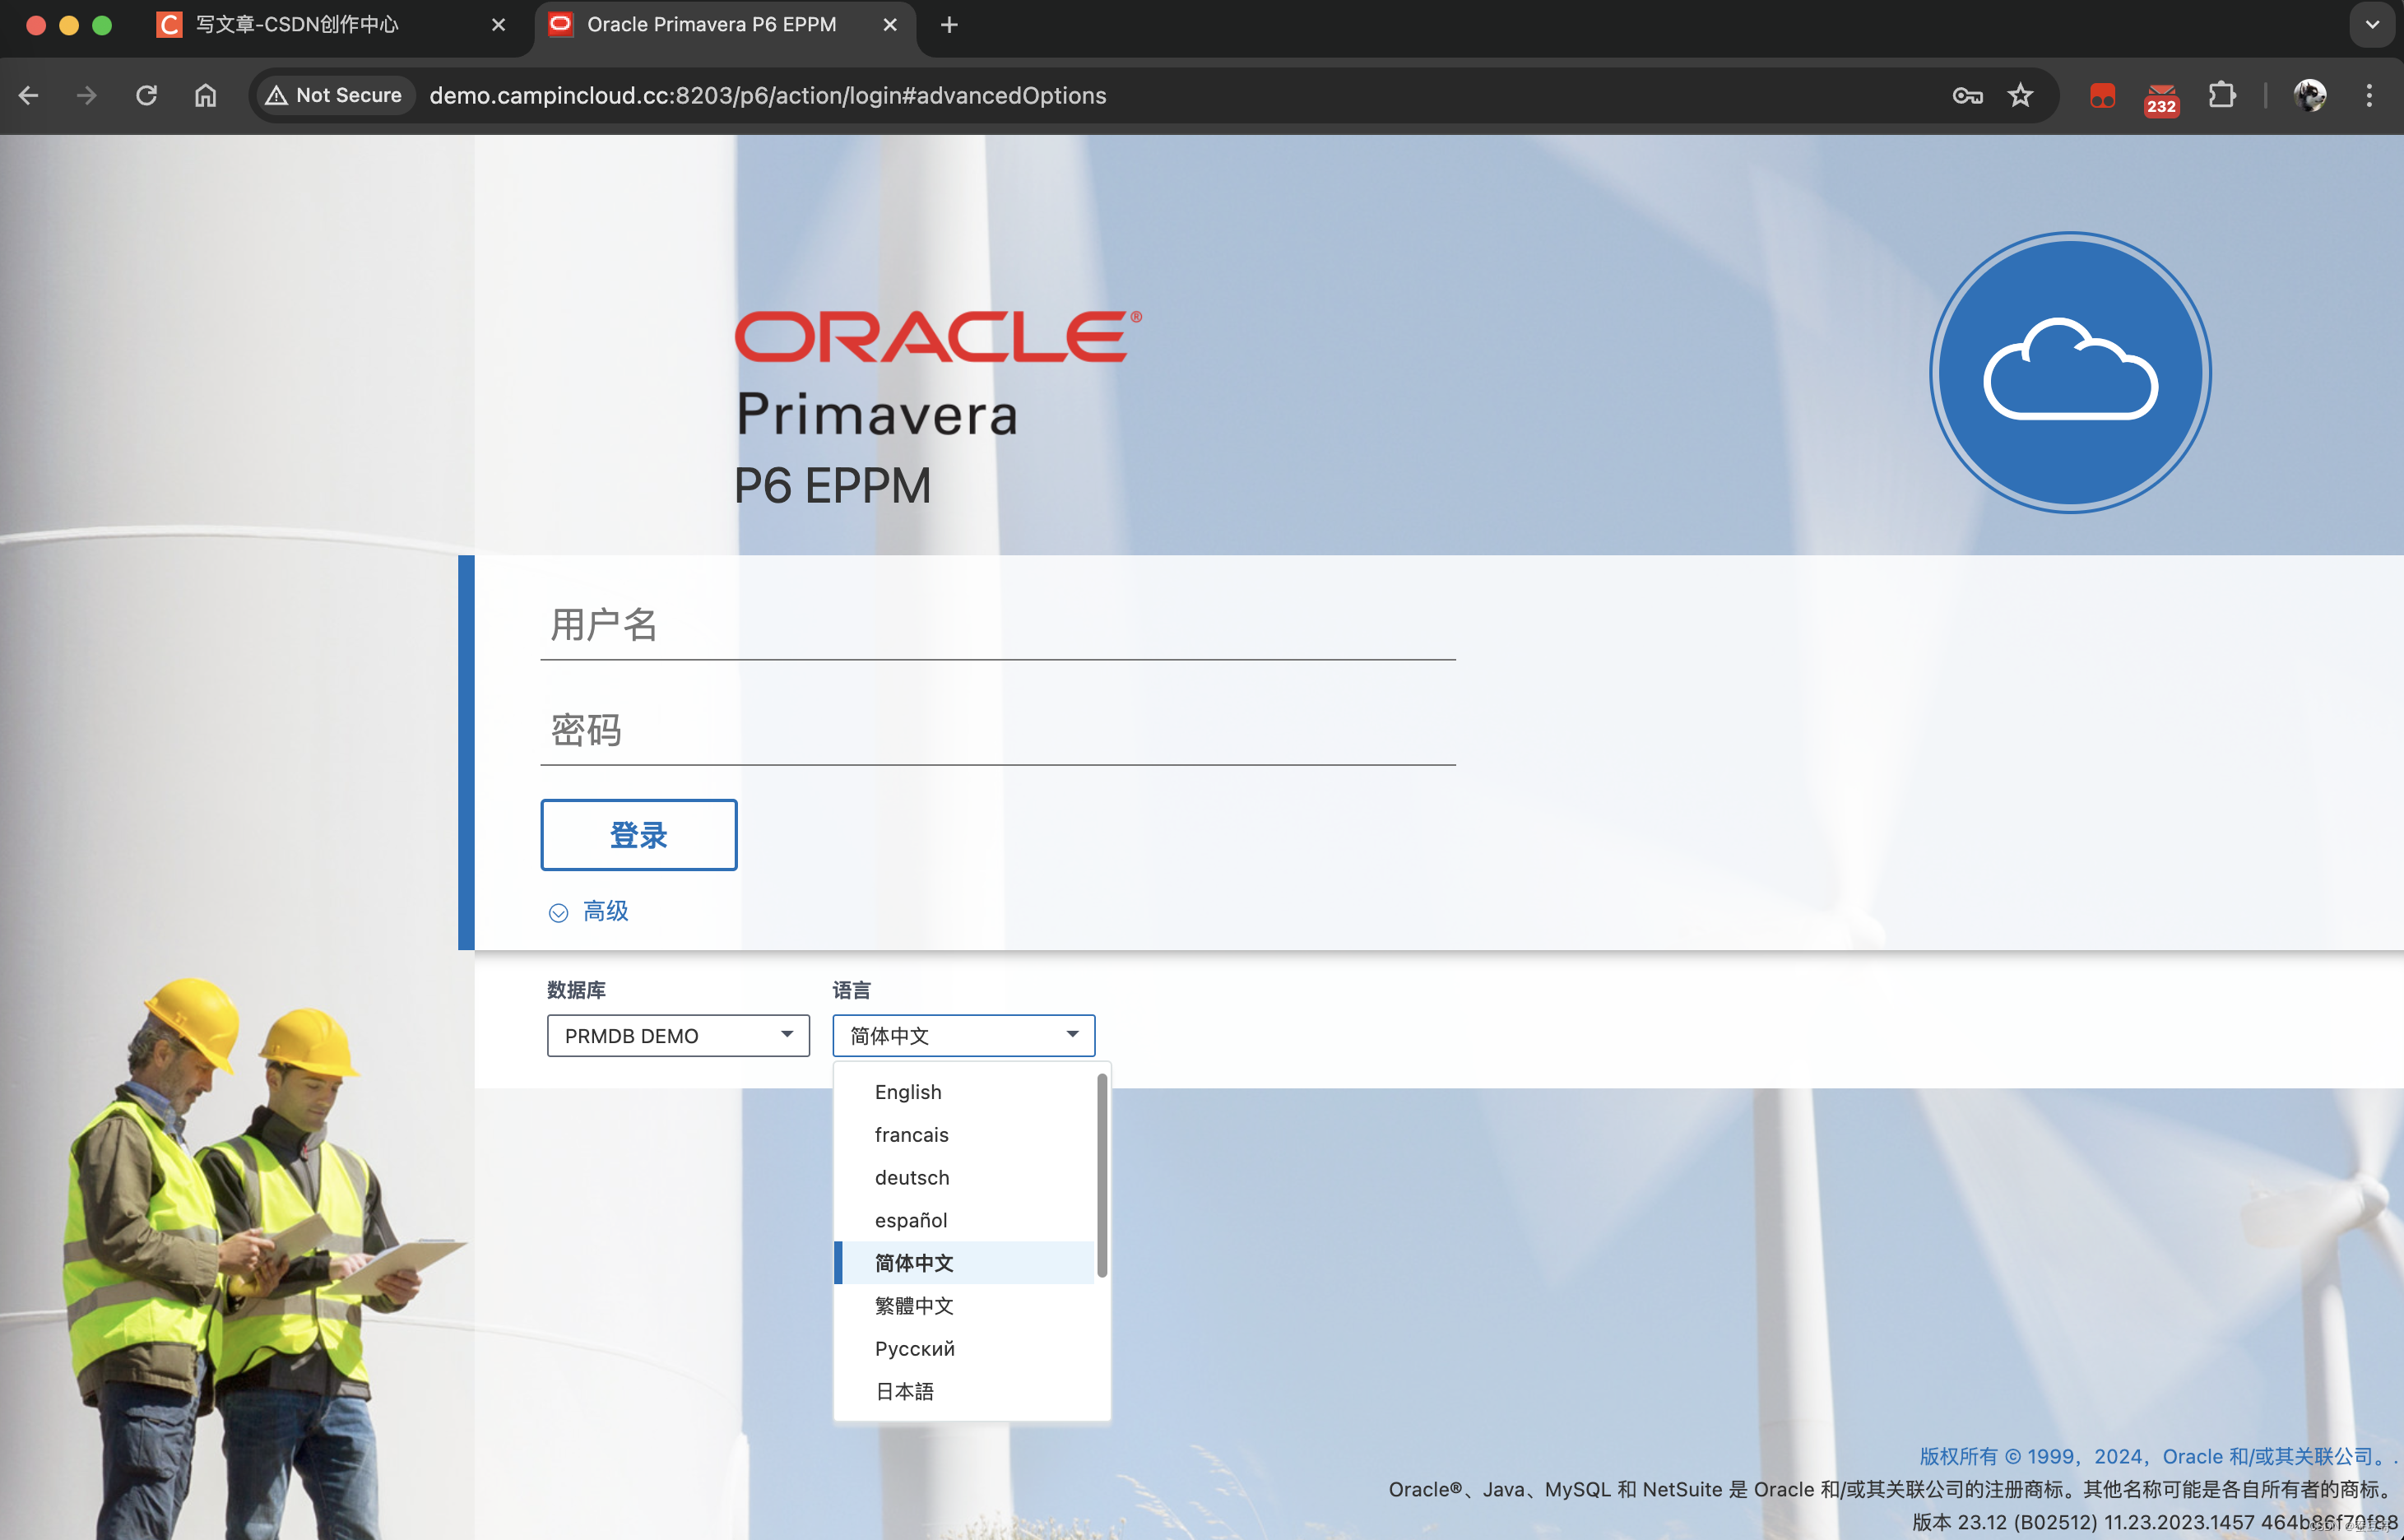Click the red 232 badge extension
The height and width of the screenshot is (1540, 2404).
click(x=2161, y=98)
